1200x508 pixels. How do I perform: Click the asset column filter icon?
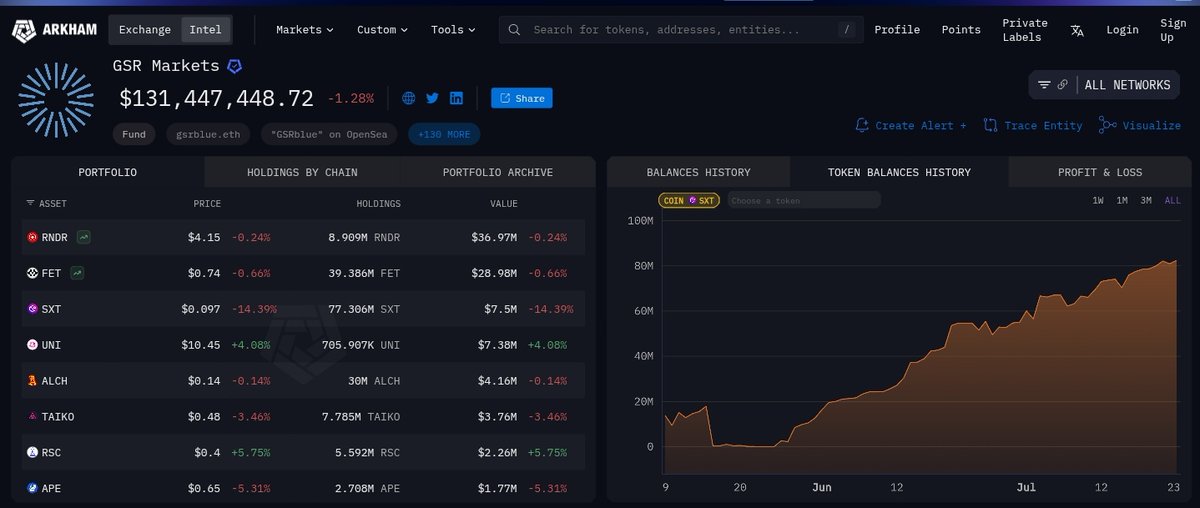30,203
